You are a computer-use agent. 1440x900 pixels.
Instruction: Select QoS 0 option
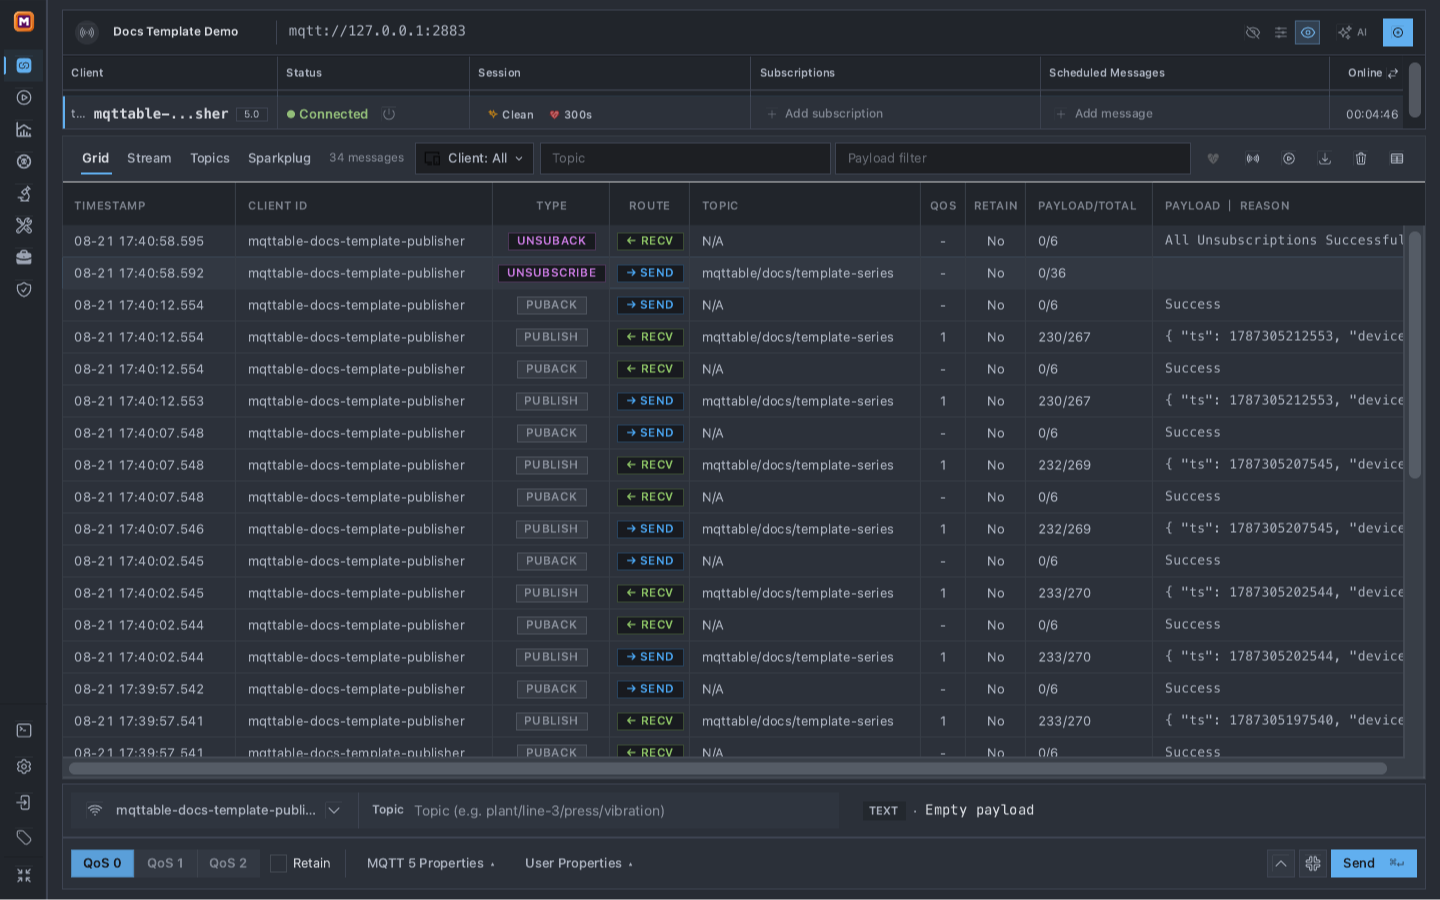(102, 863)
